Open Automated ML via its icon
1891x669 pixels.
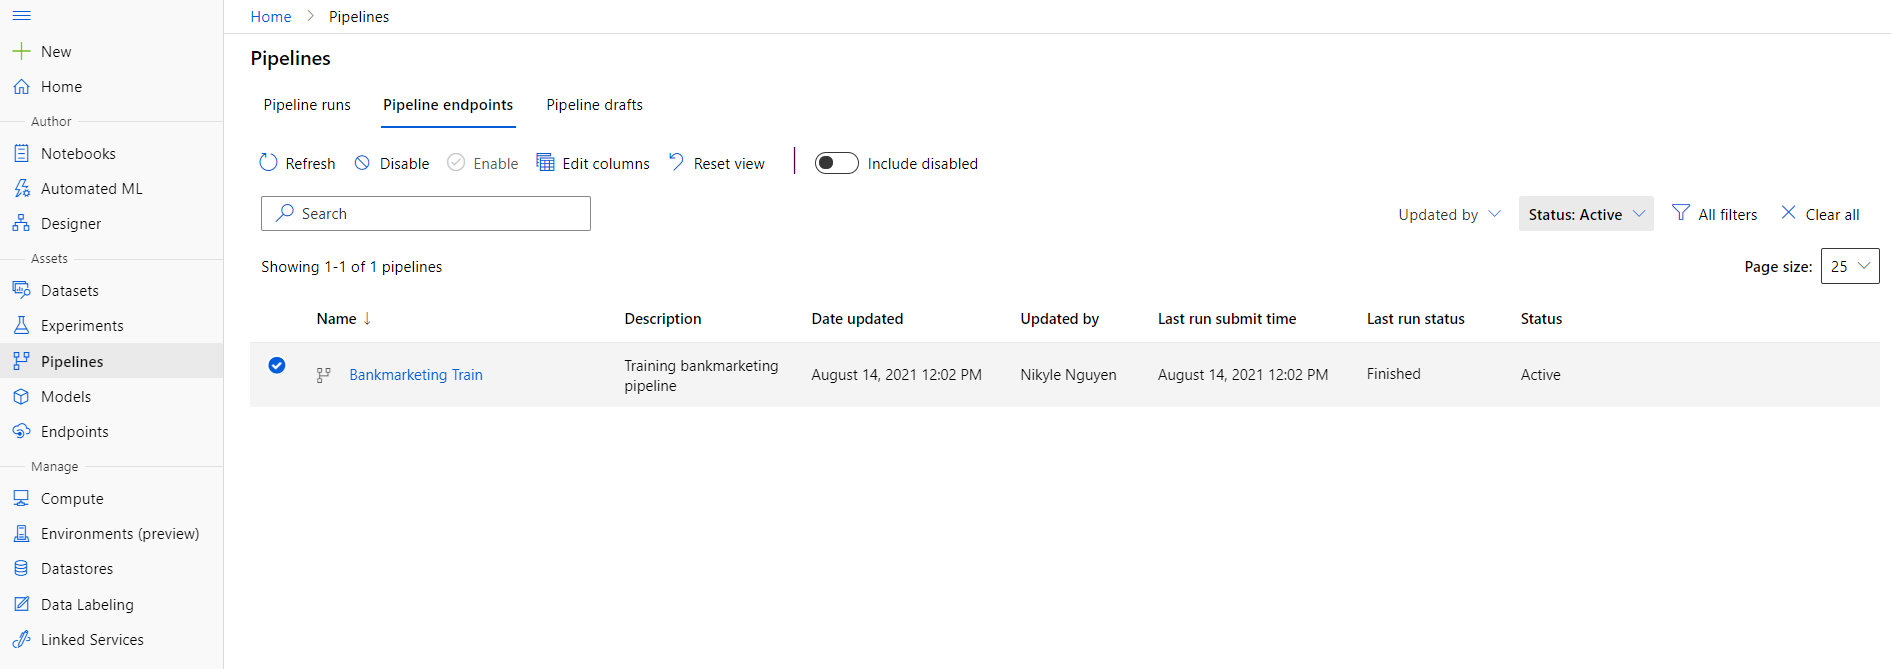(x=21, y=189)
